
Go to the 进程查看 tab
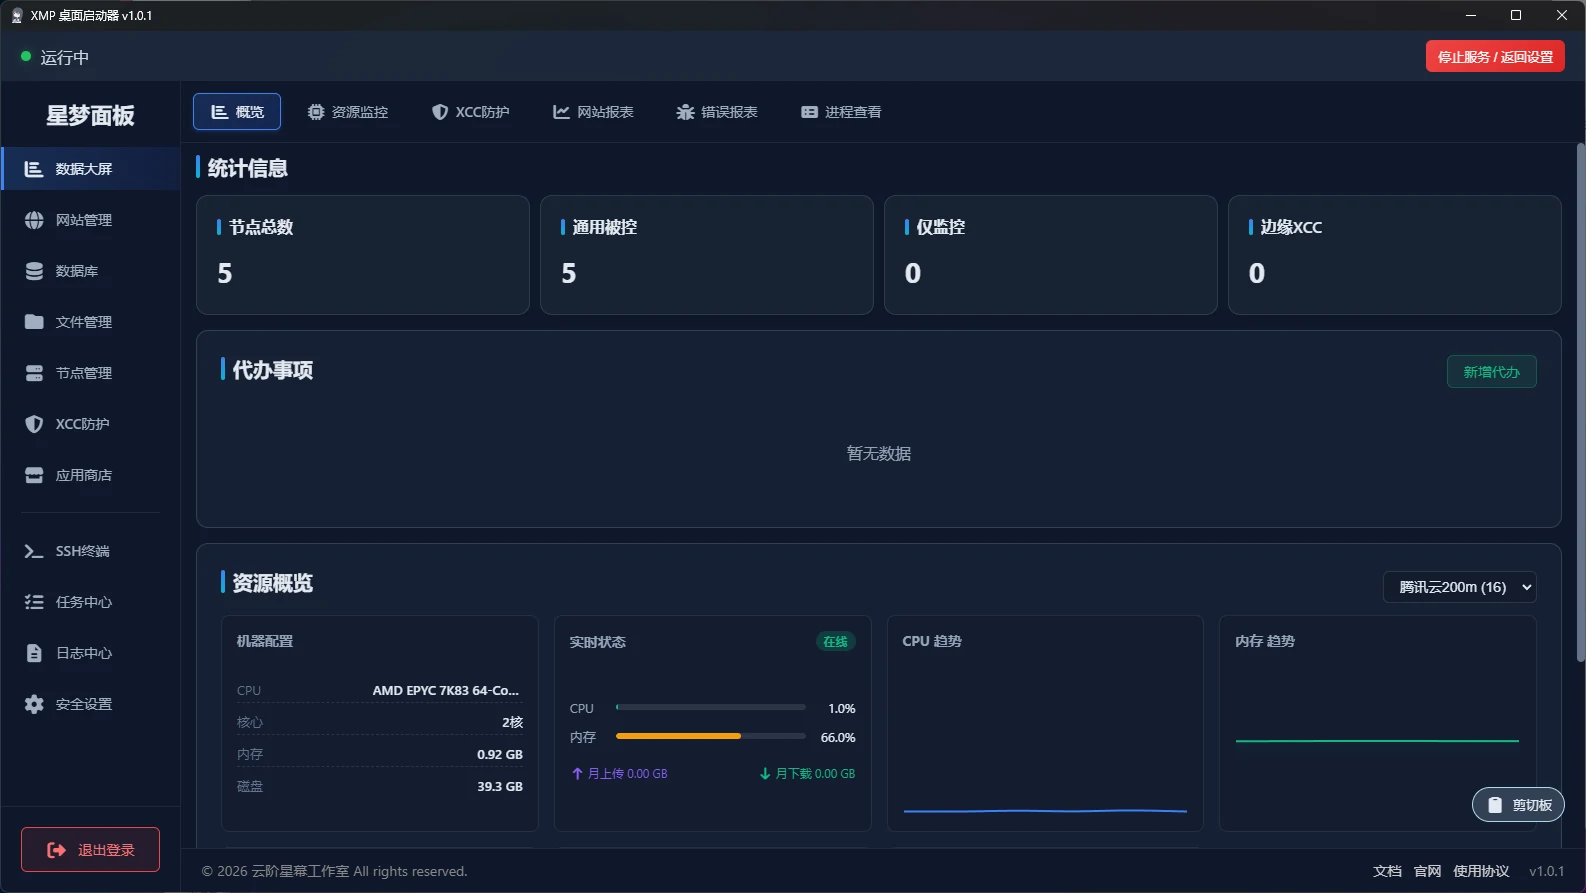(841, 112)
